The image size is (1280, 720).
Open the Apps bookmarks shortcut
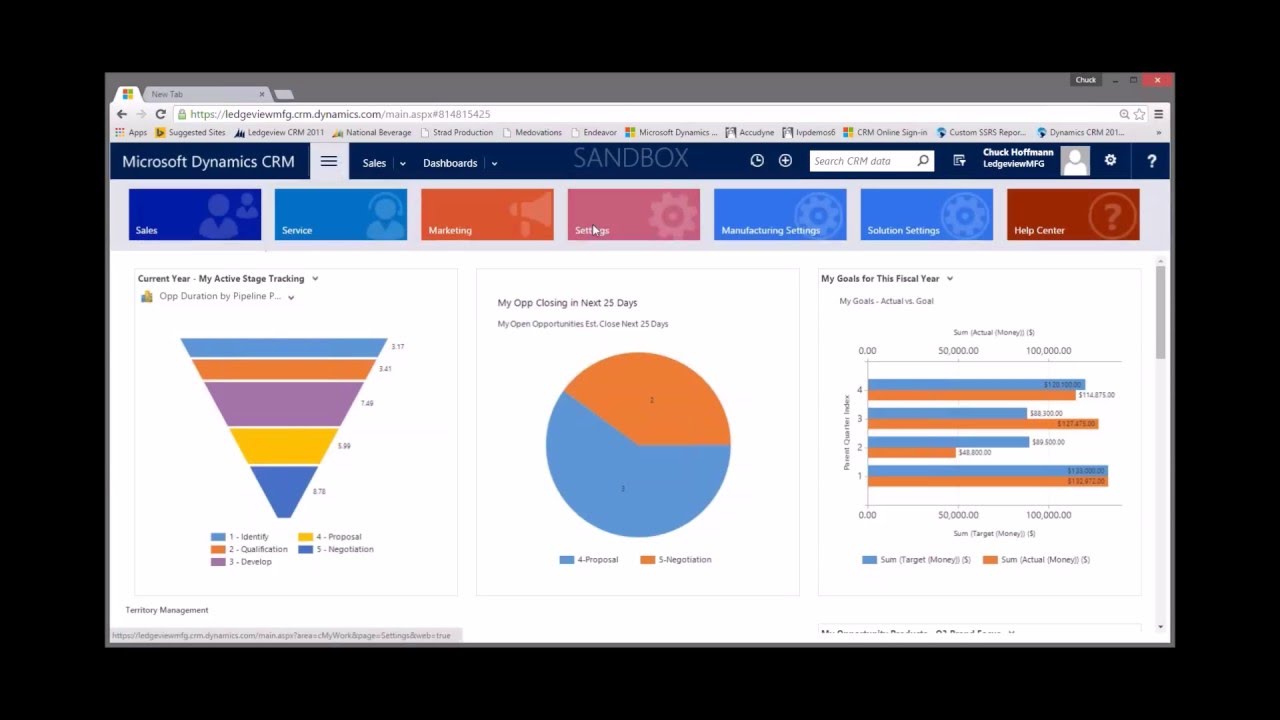click(131, 132)
